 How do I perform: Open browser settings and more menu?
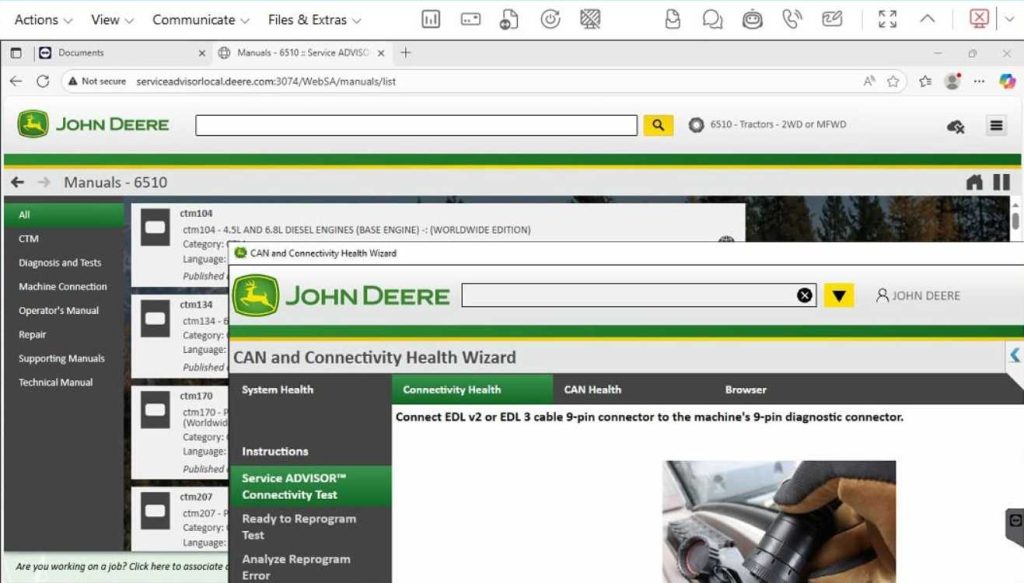pyautogui.click(x=979, y=82)
